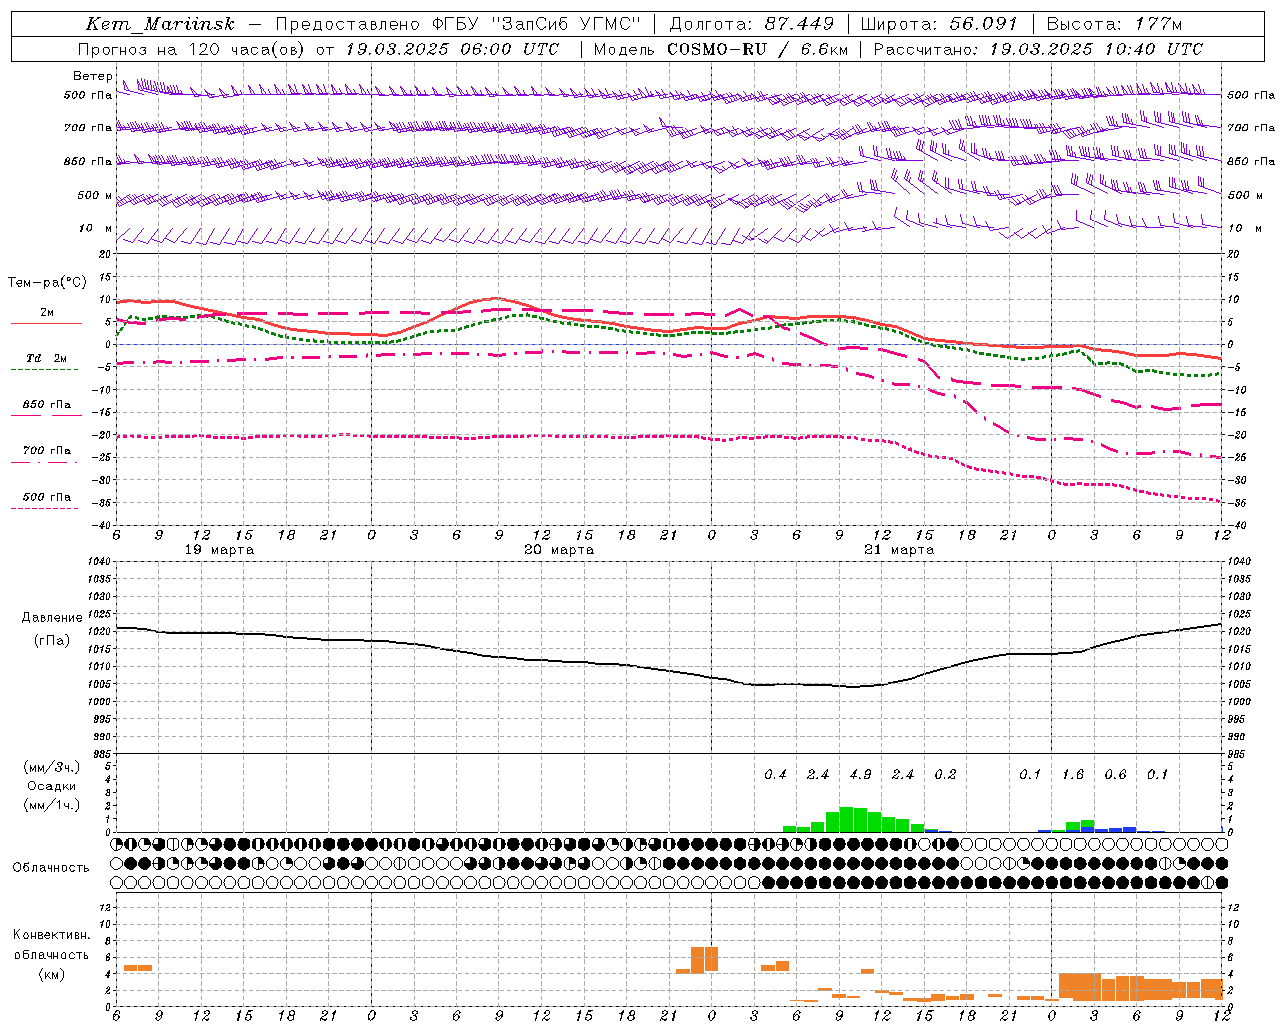Click the Ветер panel label
The image size is (1280, 1024).
[x=92, y=76]
